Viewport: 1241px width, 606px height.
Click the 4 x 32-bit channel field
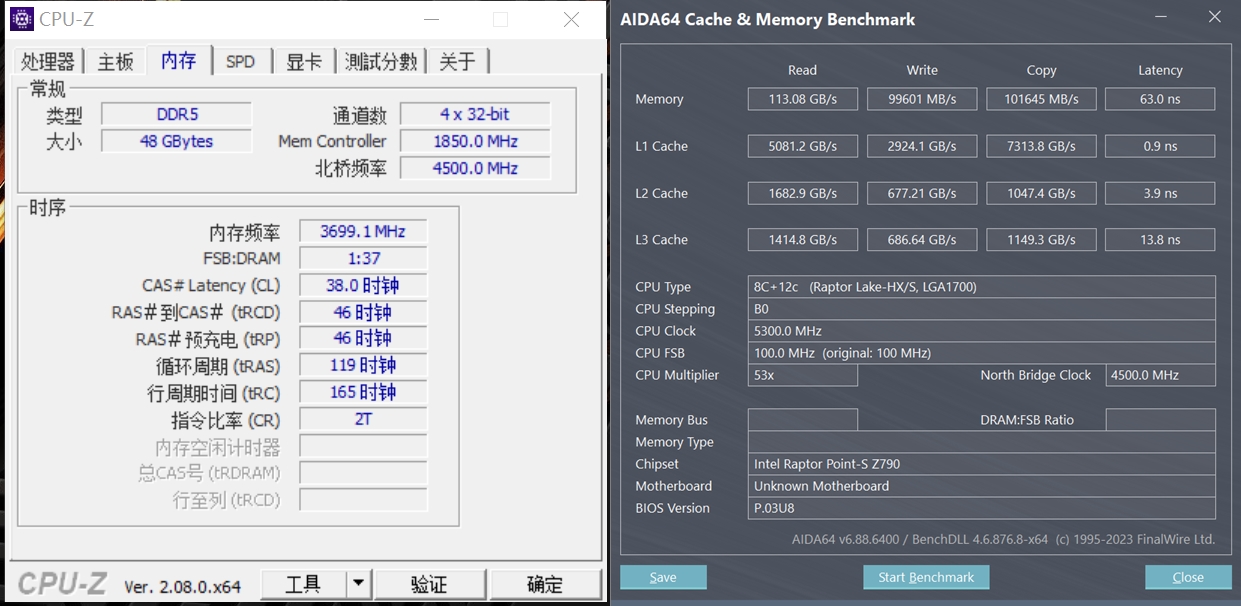(475, 114)
